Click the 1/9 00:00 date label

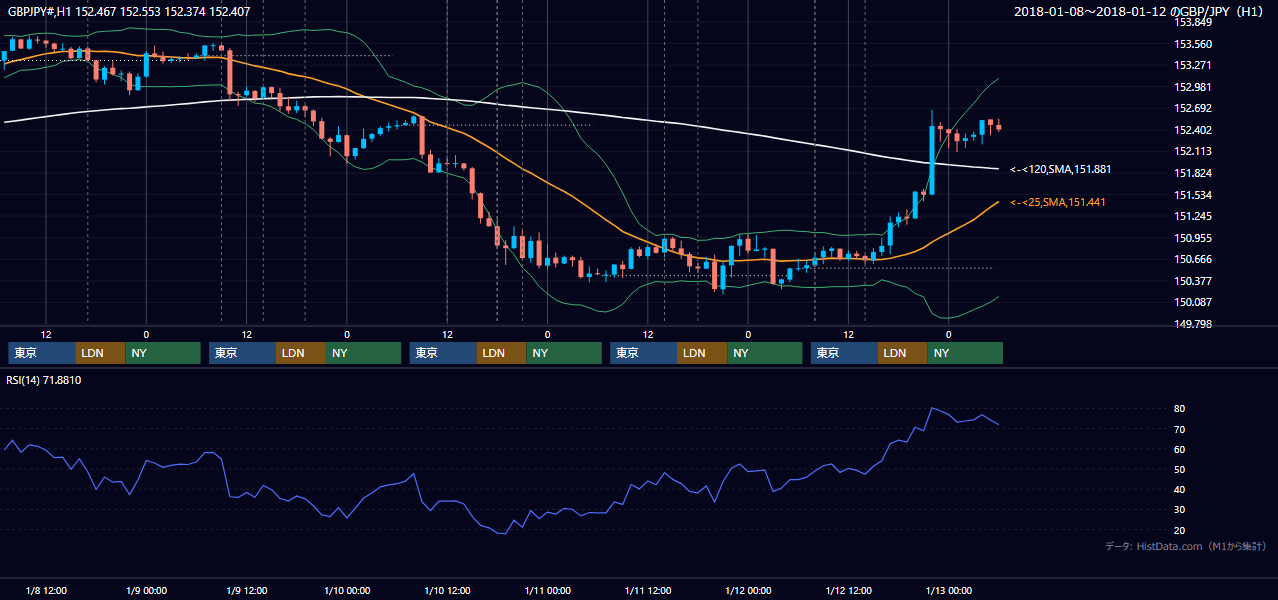146,590
